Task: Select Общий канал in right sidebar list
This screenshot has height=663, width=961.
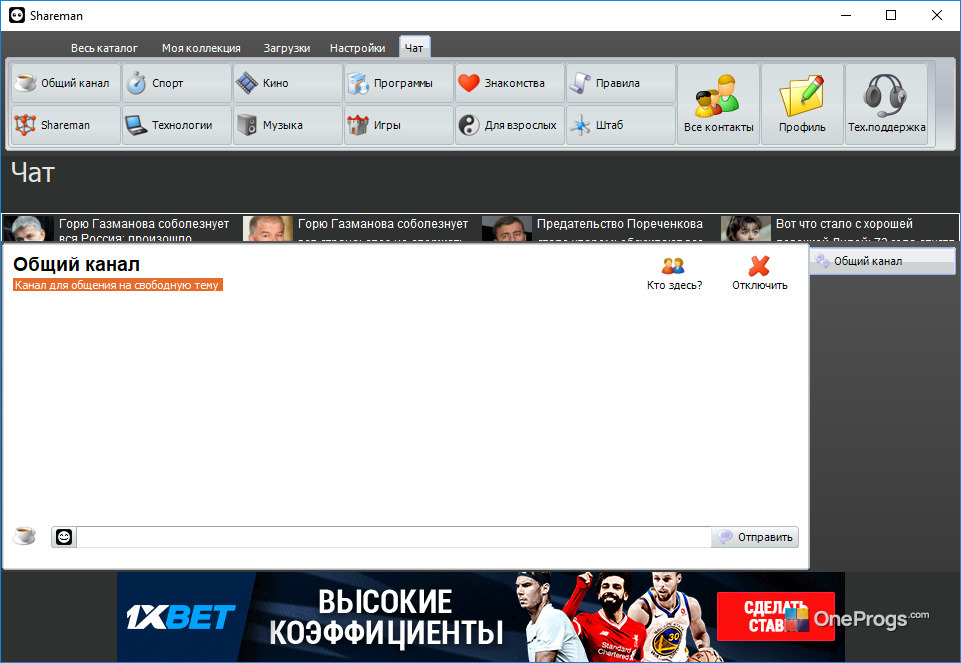Action: (x=883, y=261)
